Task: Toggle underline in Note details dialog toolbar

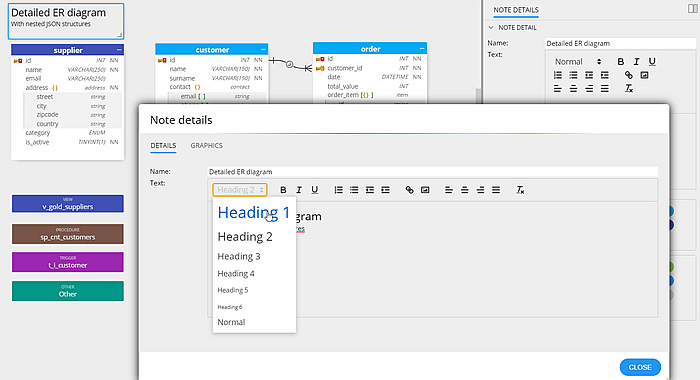Action: coord(315,190)
